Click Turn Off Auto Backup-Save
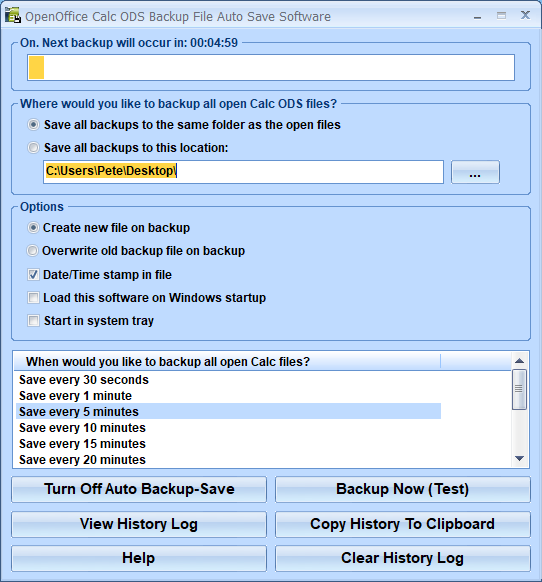This screenshot has width=542, height=582. click(139, 489)
